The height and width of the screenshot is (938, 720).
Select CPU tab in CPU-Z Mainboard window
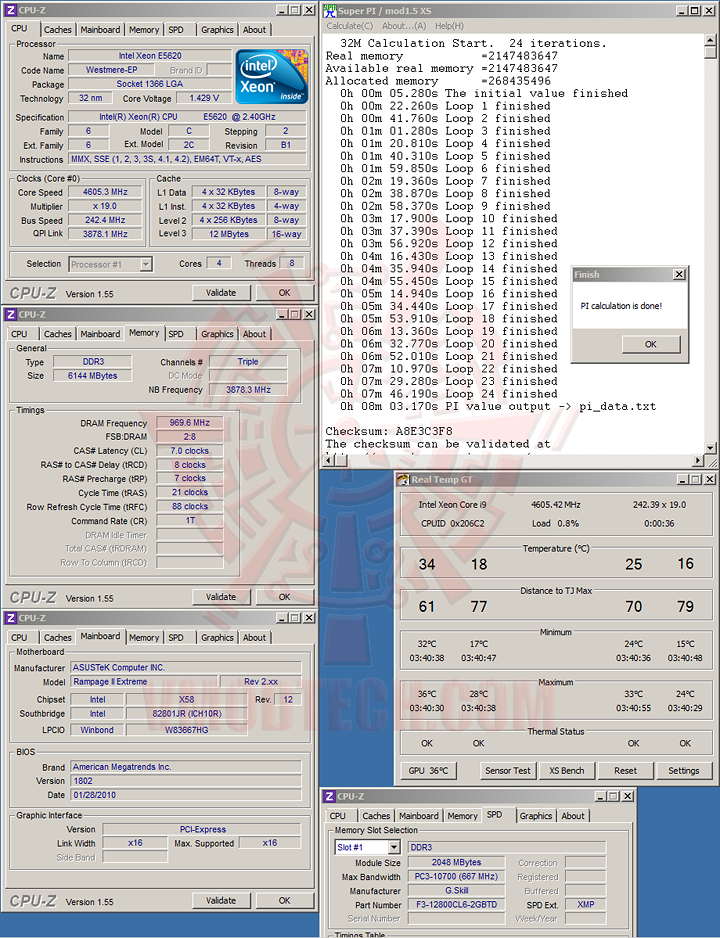(x=19, y=638)
